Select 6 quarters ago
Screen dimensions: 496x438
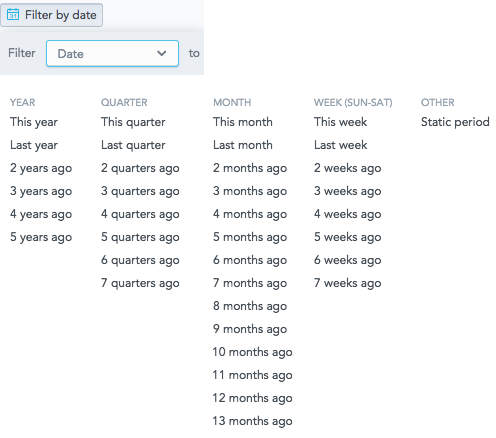[140, 260]
